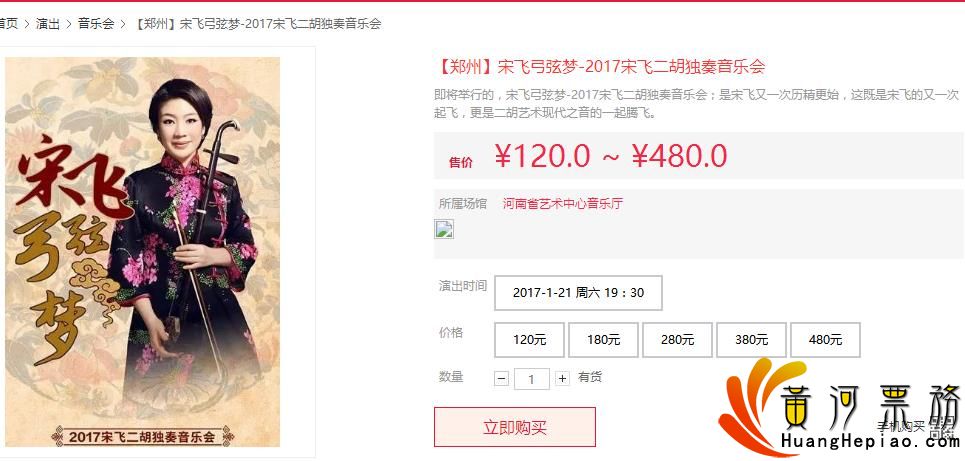Click the quantity input field
The image size is (965, 461).
click(x=532, y=379)
